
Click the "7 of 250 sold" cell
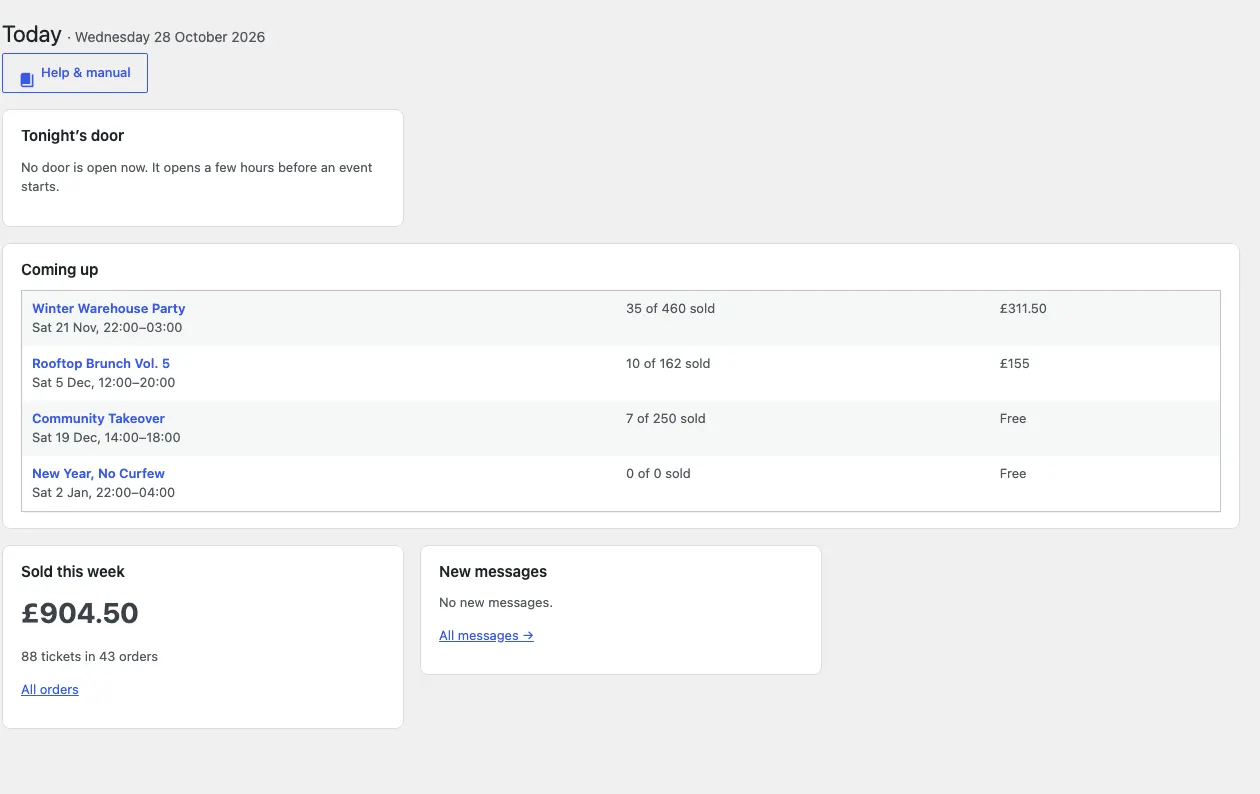pos(666,419)
